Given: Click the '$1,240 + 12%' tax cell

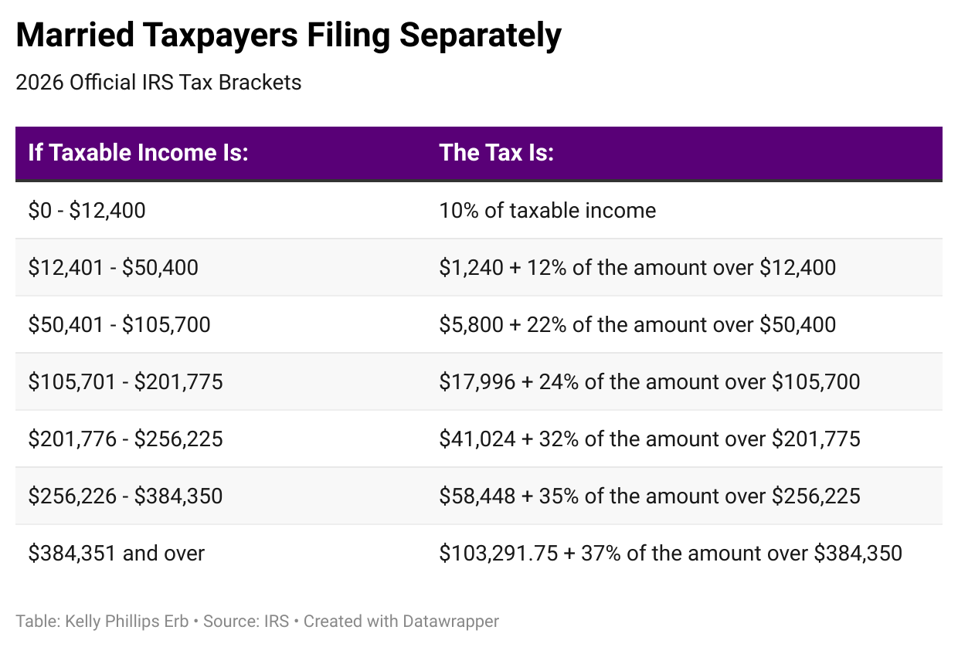Looking at the screenshot, I should 637,267.
